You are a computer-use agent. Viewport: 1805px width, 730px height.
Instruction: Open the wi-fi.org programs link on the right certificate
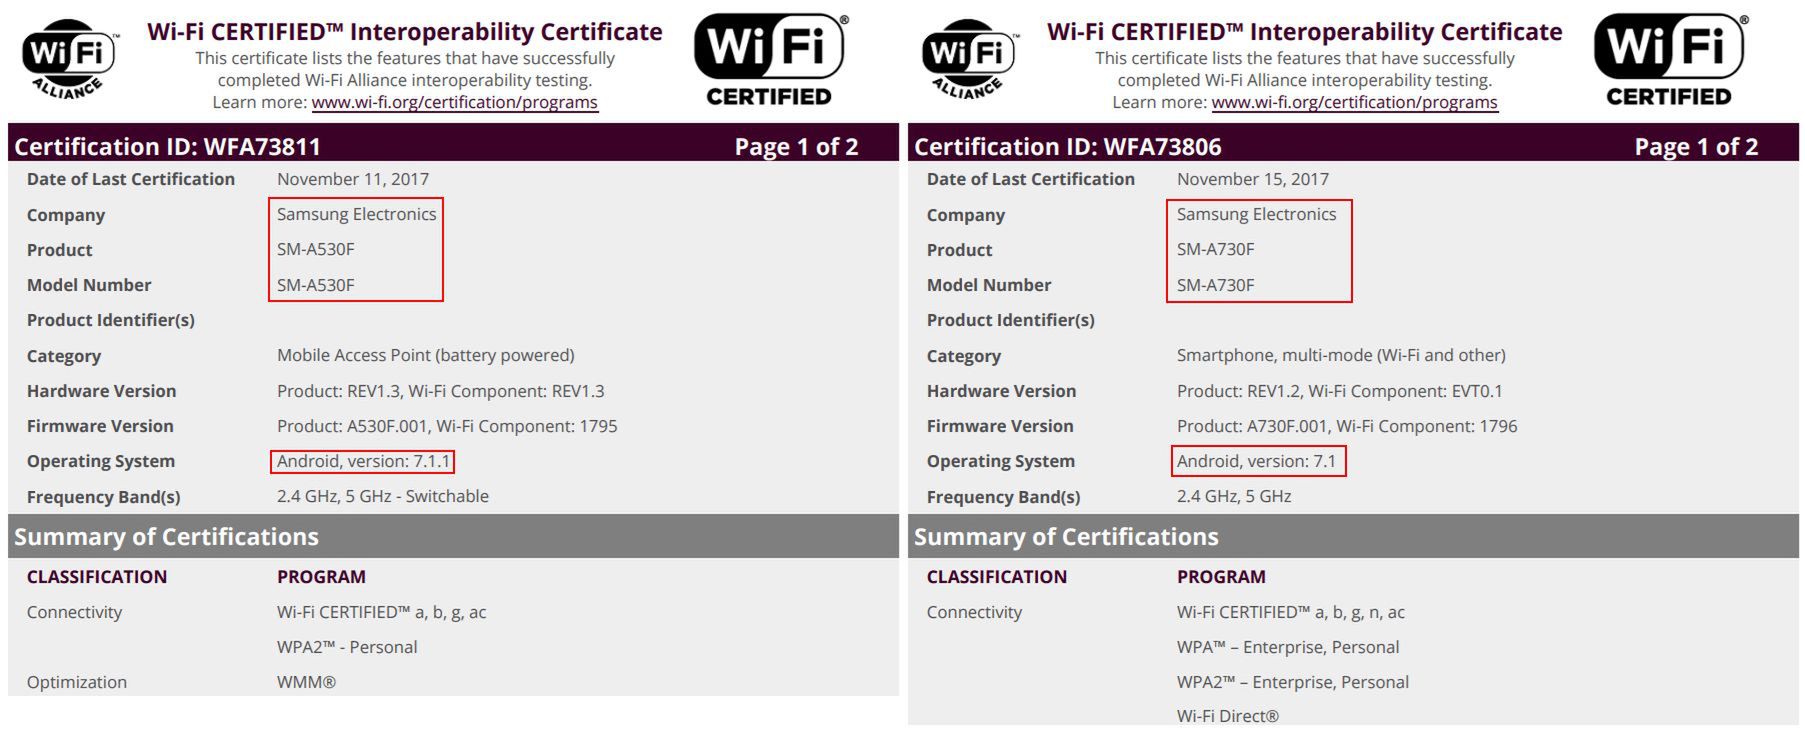tap(1354, 102)
